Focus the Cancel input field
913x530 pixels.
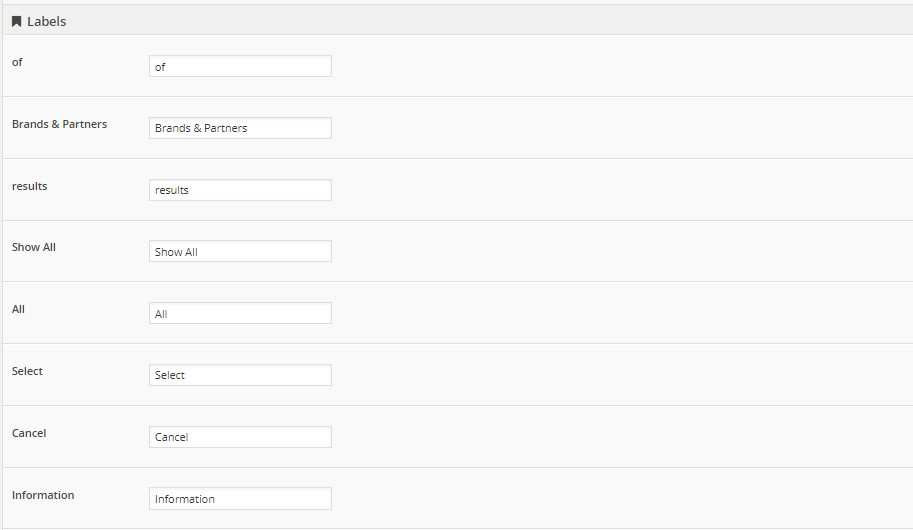[x=240, y=437]
